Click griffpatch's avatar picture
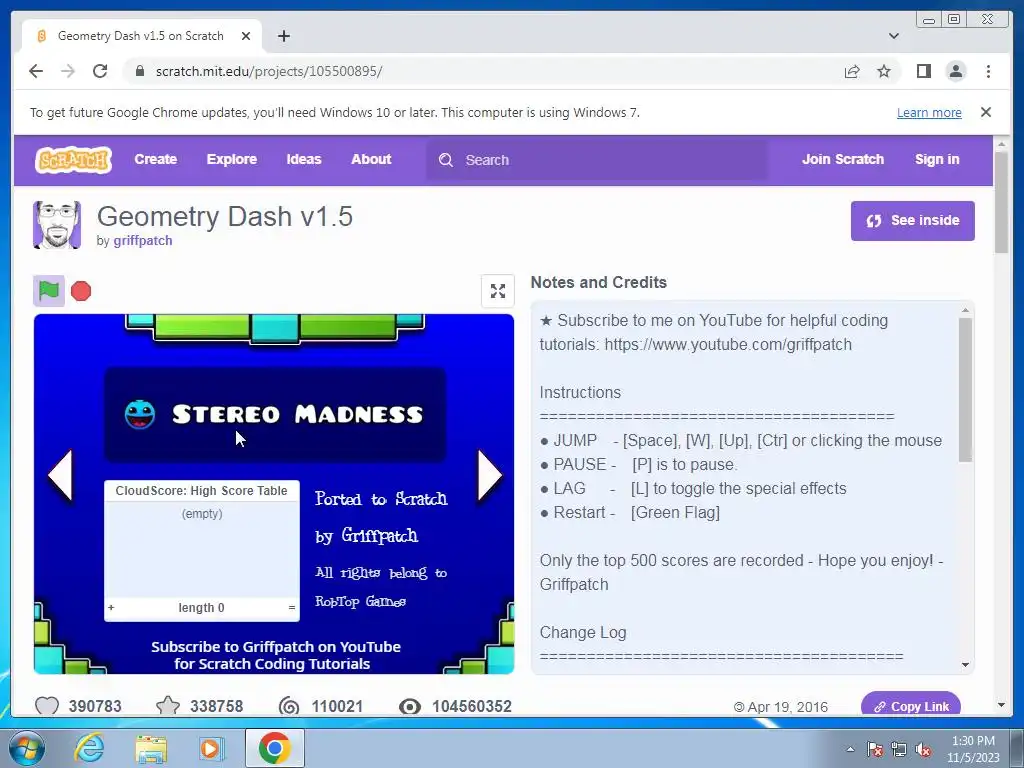 pyautogui.click(x=57, y=225)
